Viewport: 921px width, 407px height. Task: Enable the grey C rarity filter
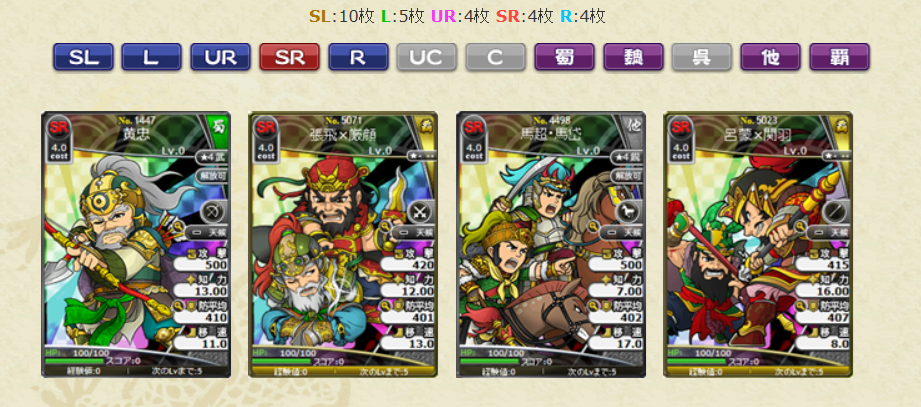click(x=496, y=57)
